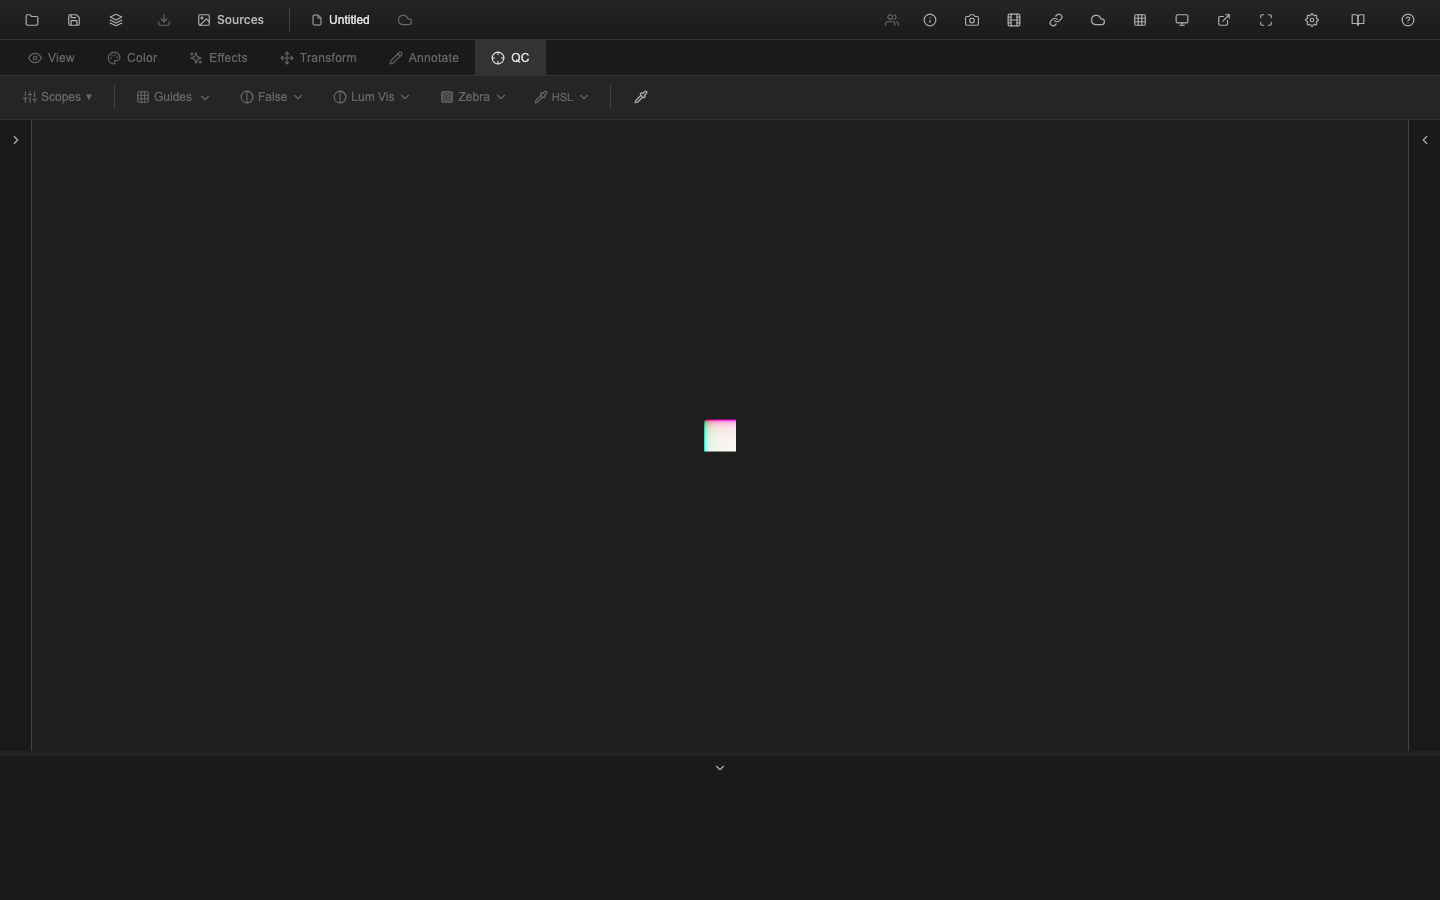Open Settings via the gear icon
The image size is (1440, 900).
pyautogui.click(x=1312, y=20)
